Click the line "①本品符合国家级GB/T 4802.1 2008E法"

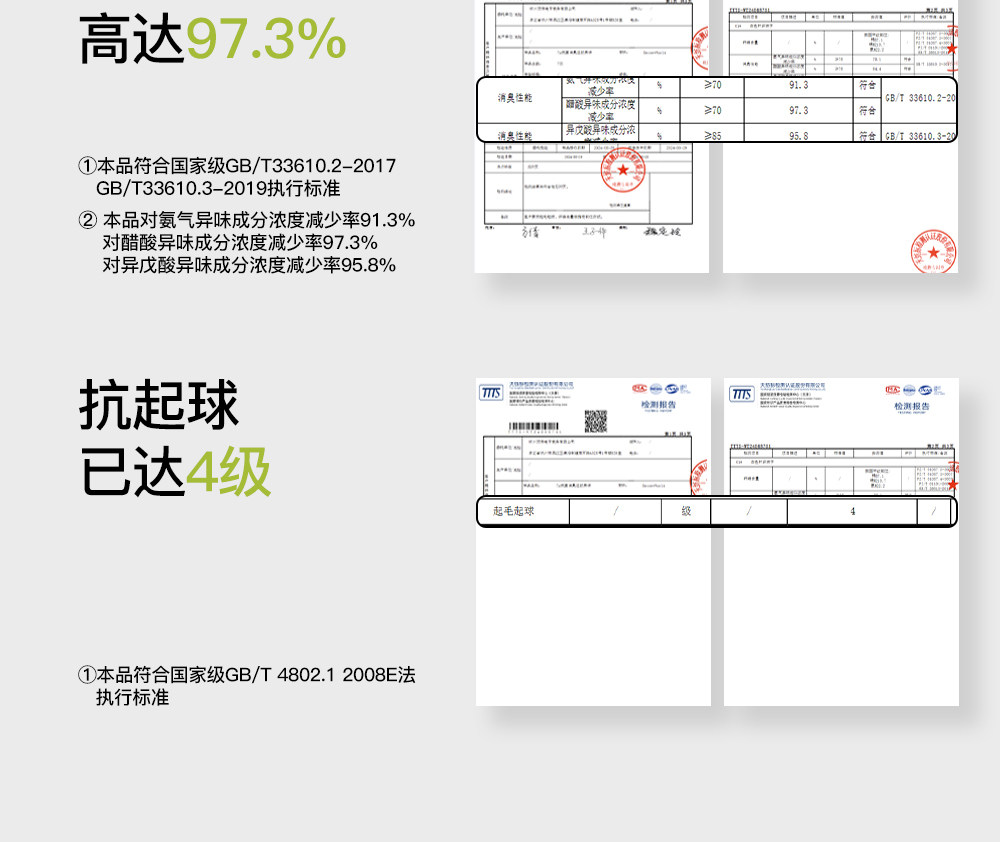(246, 675)
